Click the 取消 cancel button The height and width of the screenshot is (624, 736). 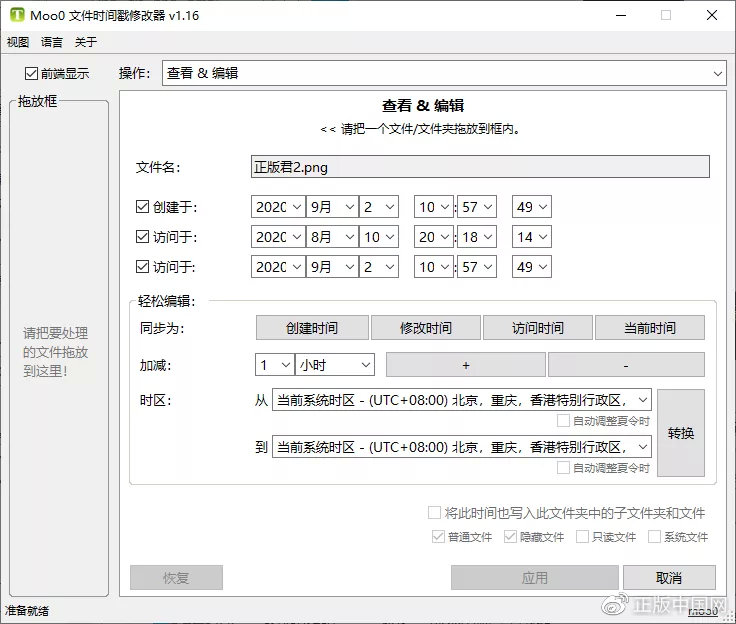coord(669,578)
